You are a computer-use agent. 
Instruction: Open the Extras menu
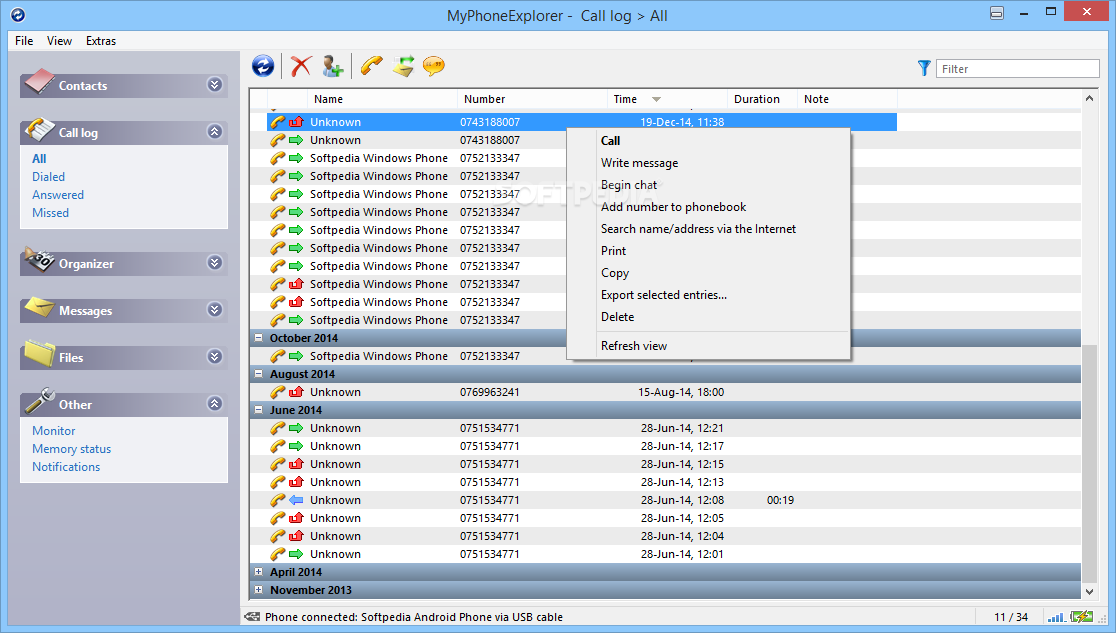pos(101,41)
